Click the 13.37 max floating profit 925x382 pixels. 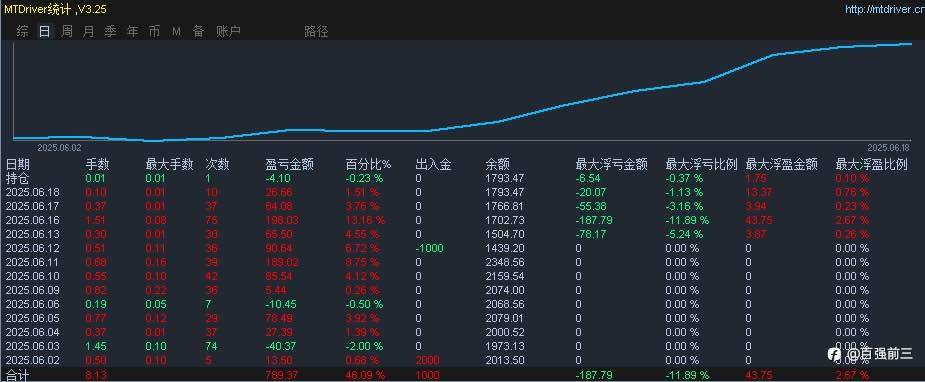coord(758,192)
